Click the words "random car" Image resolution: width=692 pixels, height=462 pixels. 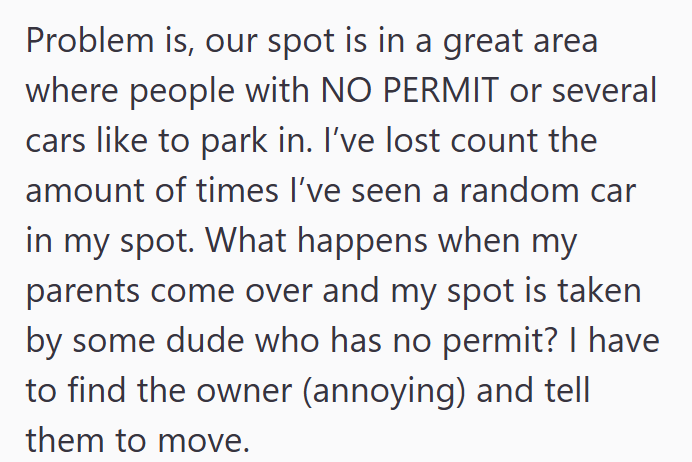548,191
